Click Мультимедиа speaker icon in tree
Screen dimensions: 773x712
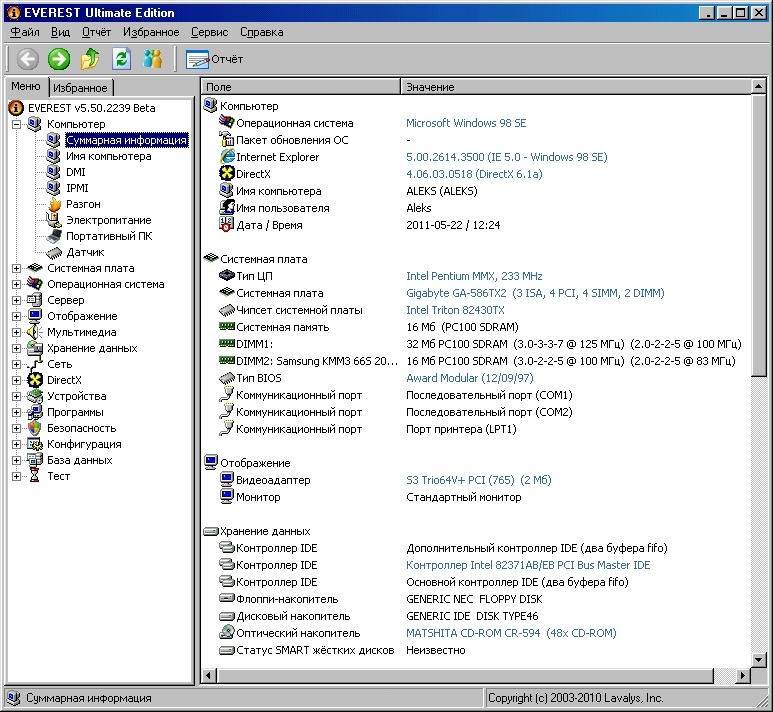(35, 332)
